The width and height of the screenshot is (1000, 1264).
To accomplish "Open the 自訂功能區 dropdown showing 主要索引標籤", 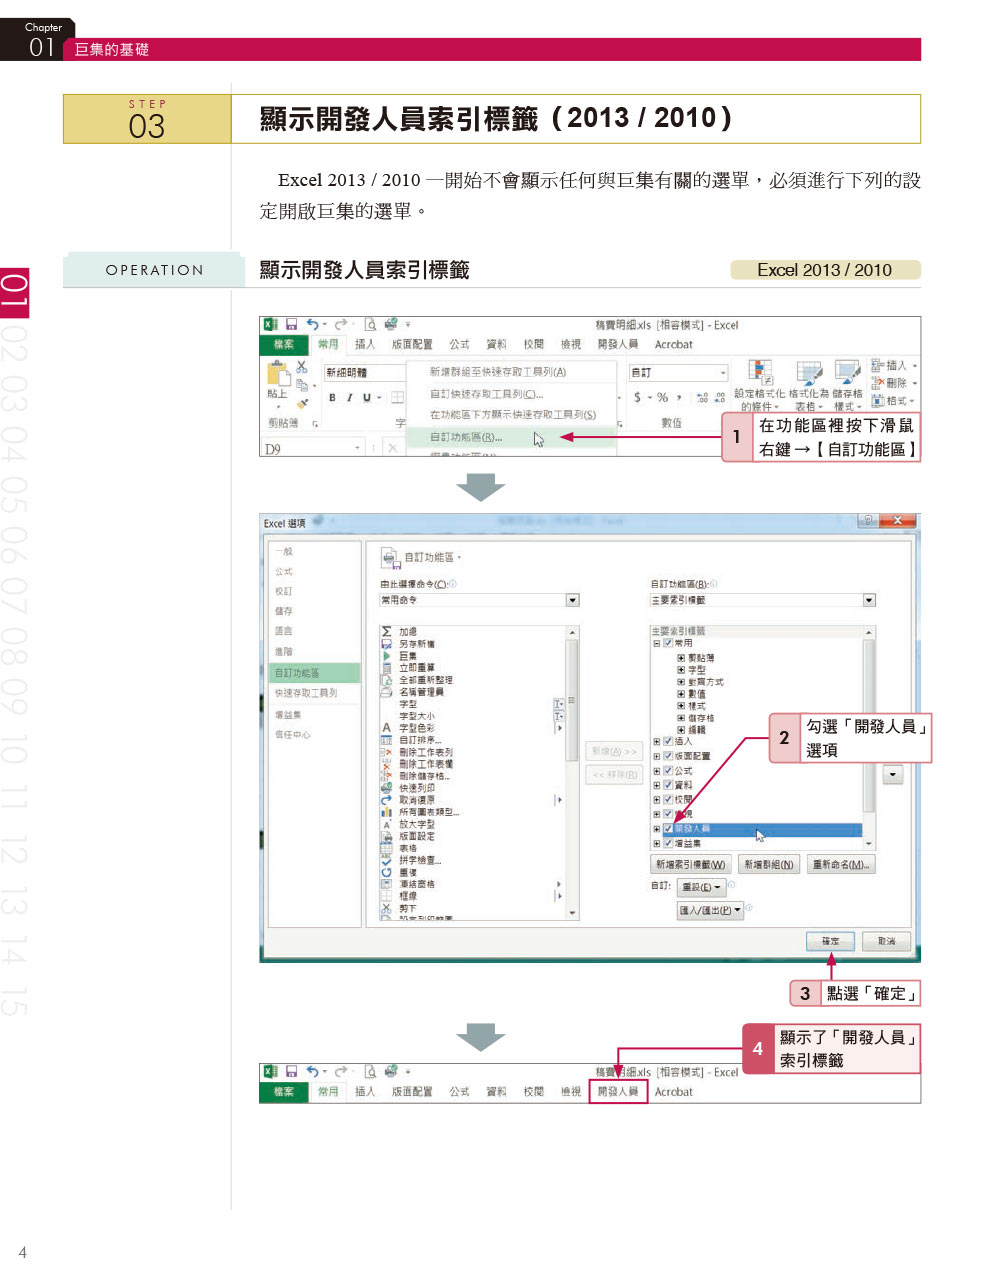I will (x=763, y=600).
